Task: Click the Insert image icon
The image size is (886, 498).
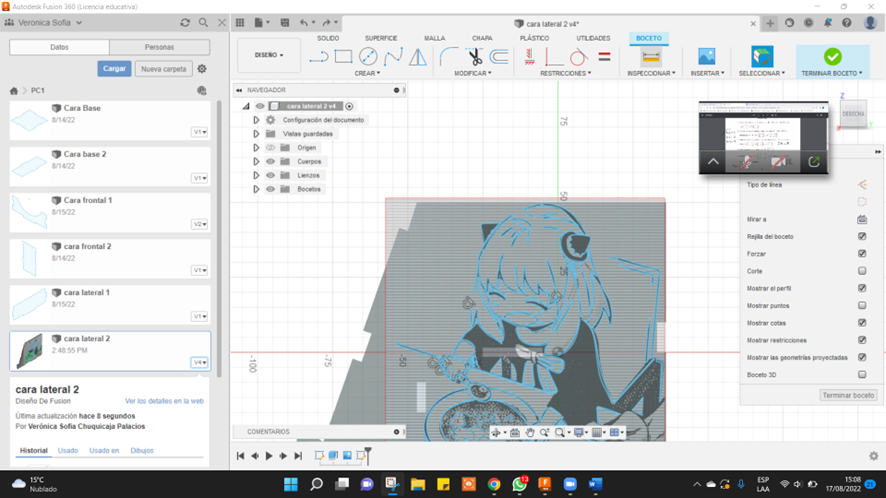Action: click(706, 57)
